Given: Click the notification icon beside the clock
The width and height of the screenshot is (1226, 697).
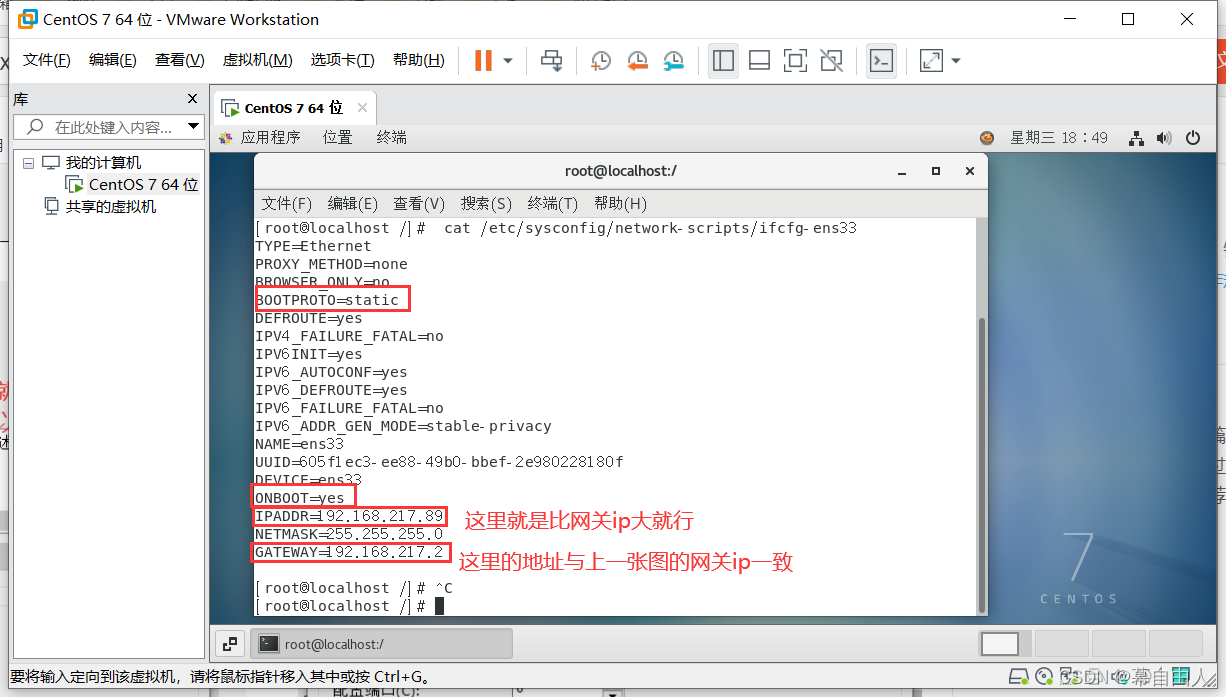Looking at the screenshot, I should [987, 138].
